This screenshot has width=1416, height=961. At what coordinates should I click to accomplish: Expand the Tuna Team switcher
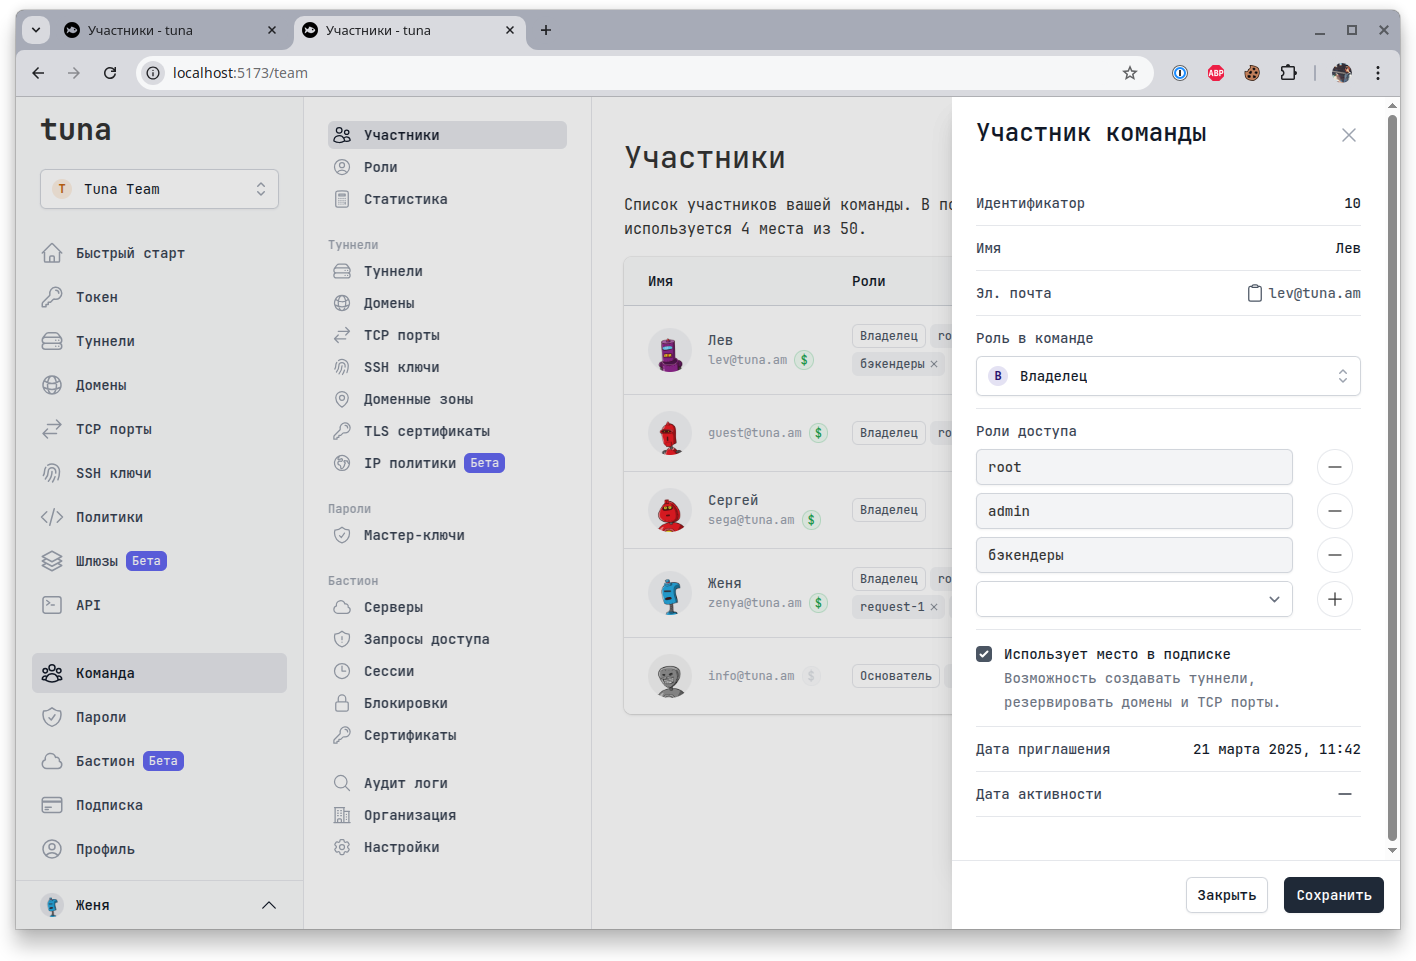tap(159, 189)
